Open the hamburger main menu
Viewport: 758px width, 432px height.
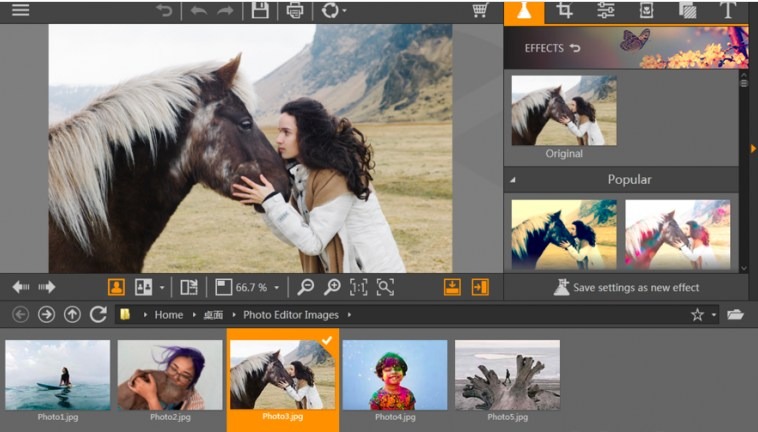[21, 10]
